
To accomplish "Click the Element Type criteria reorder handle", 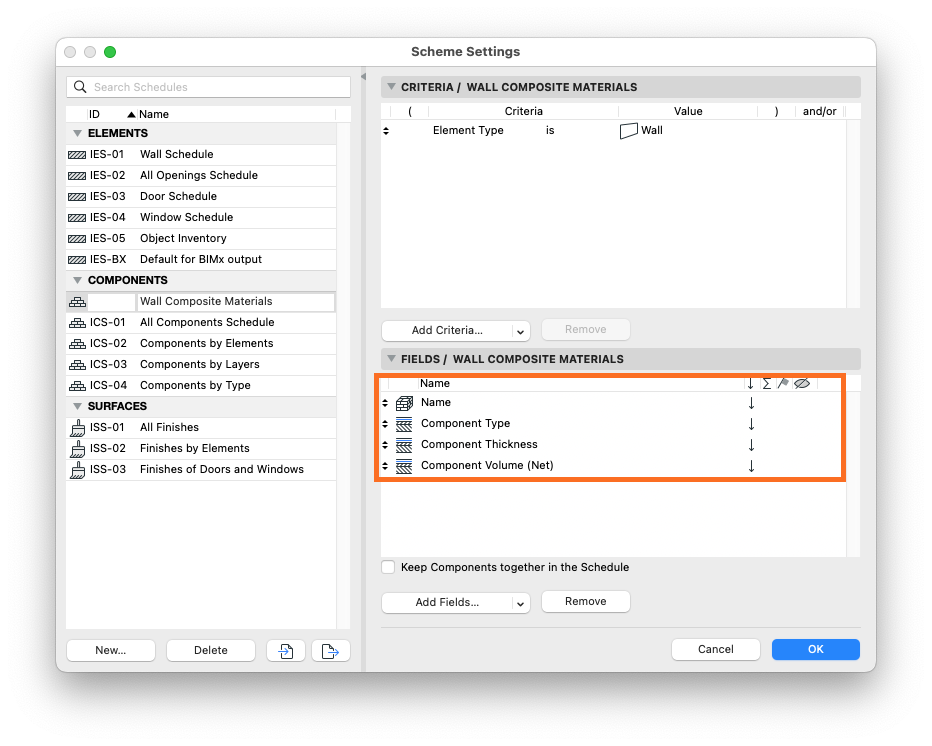I will 386,131.
